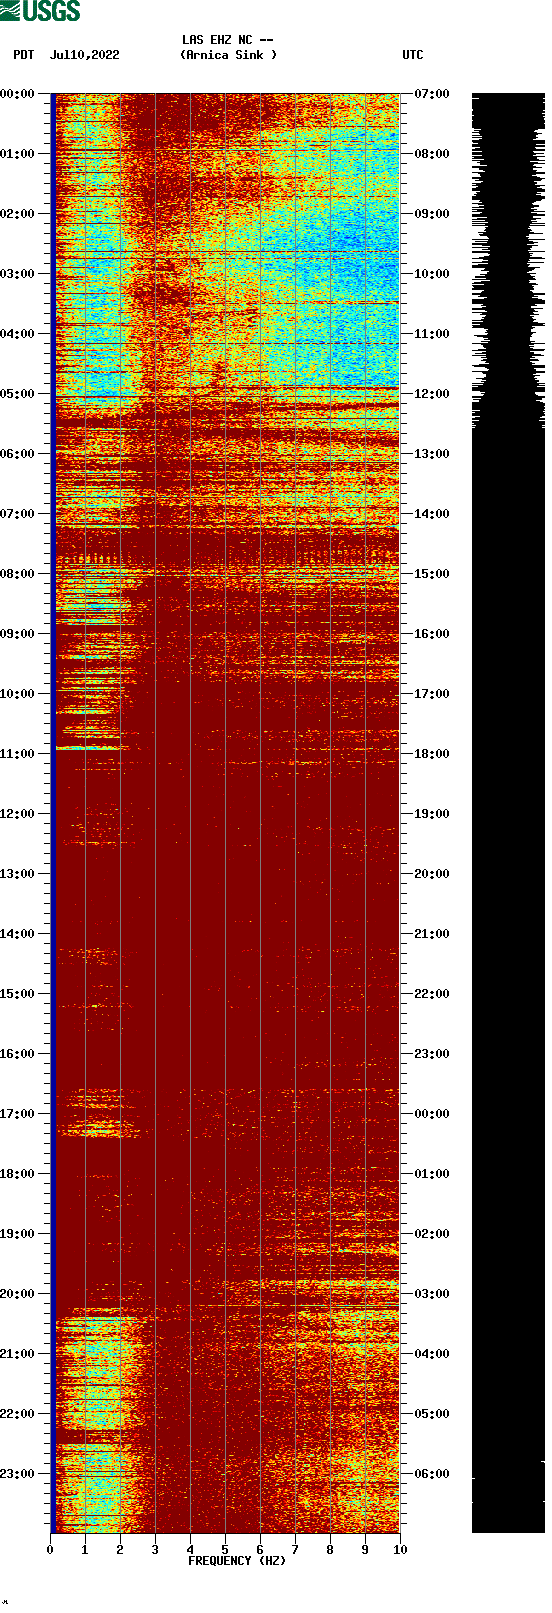Click the date 'Jul10,2022'
The image size is (552, 1613).
point(84,55)
